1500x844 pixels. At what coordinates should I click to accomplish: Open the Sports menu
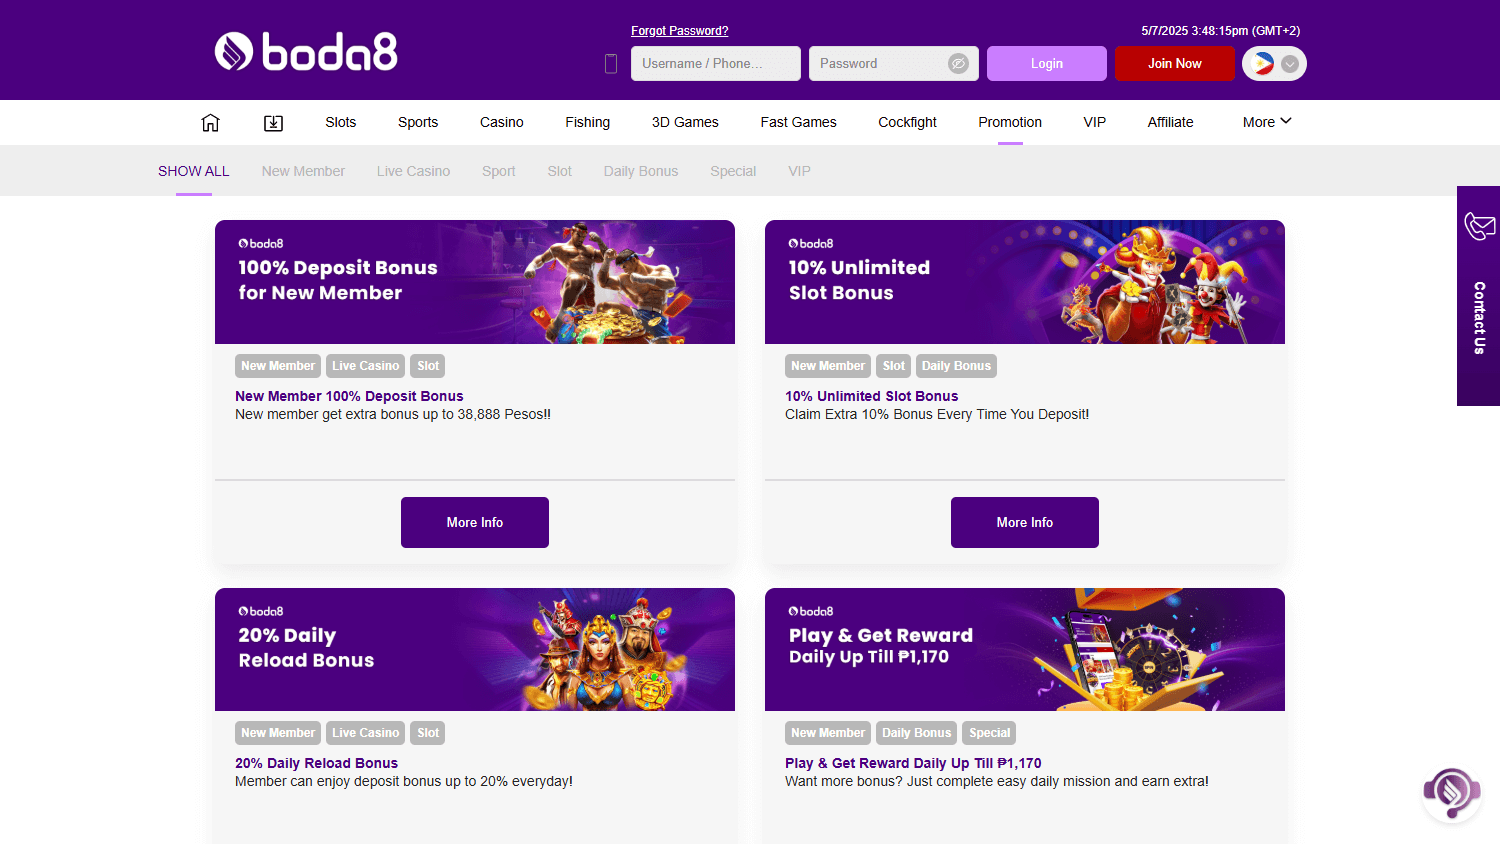[418, 122]
